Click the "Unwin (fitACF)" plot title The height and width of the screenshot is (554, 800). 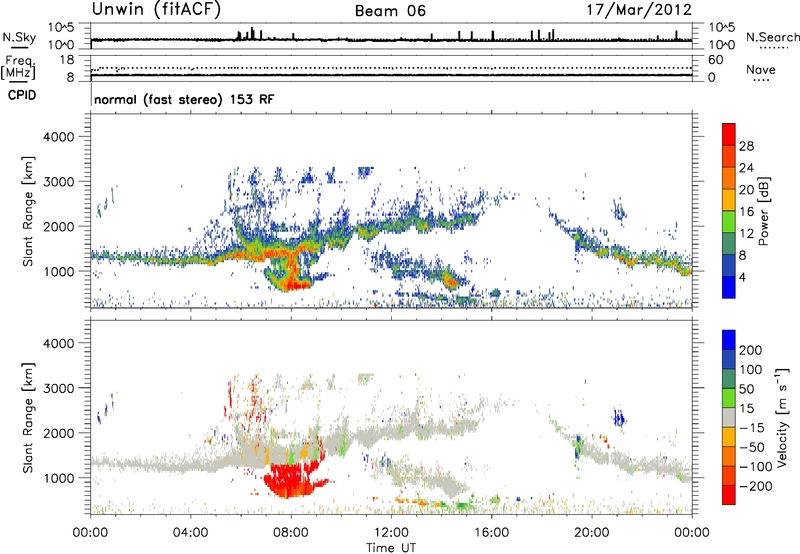pos(156,9)
